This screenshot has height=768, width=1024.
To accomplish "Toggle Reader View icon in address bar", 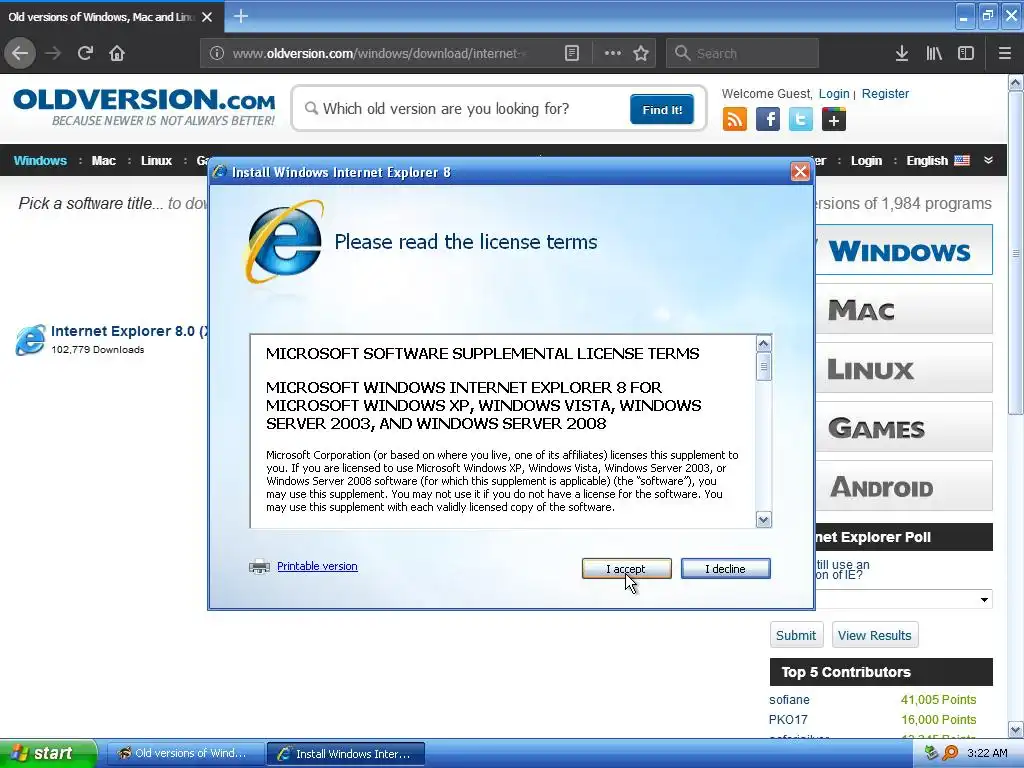I will (x=571, y=53).
